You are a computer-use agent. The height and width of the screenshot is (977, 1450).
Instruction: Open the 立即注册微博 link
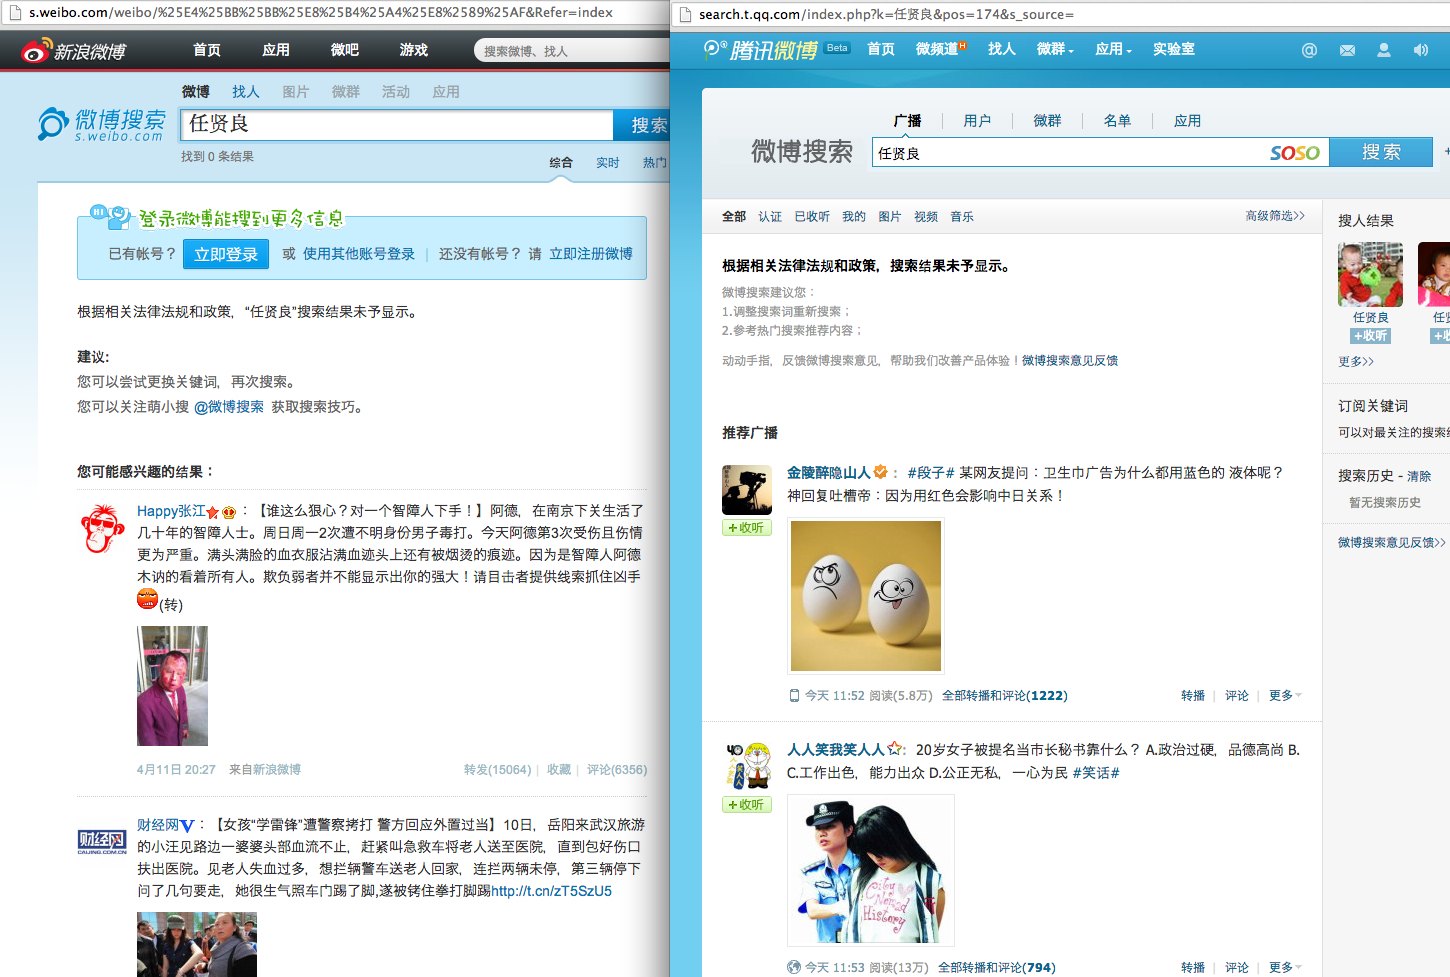tap(591, 254)
